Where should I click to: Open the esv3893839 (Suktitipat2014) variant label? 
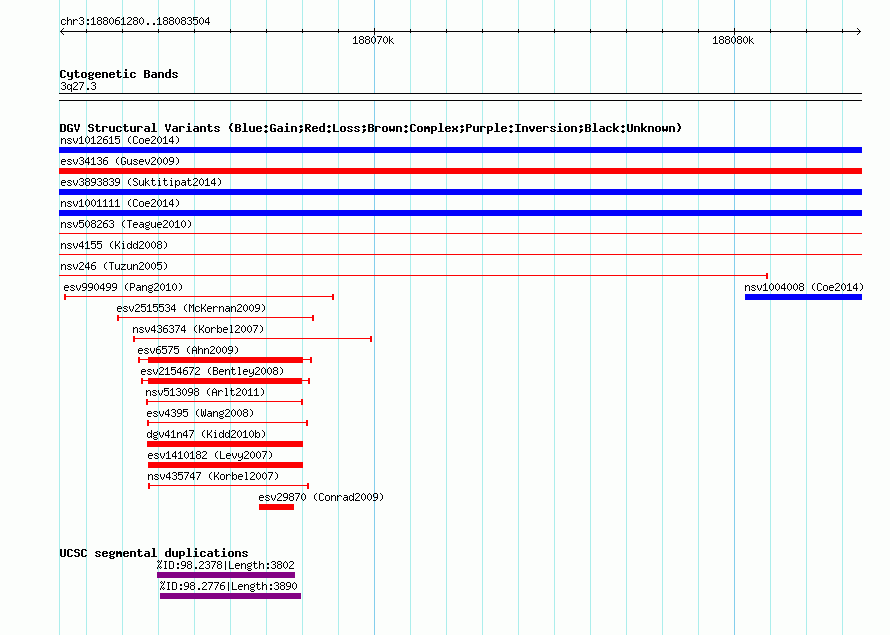(141, 182)
